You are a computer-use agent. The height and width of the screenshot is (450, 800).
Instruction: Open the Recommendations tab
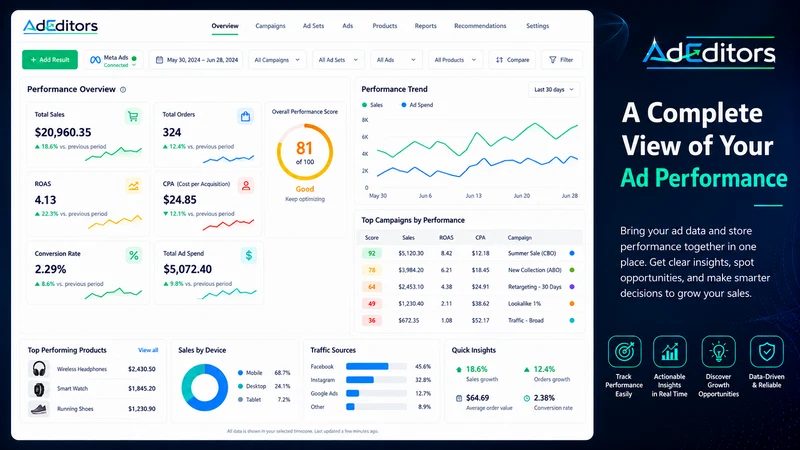[480, 26]
